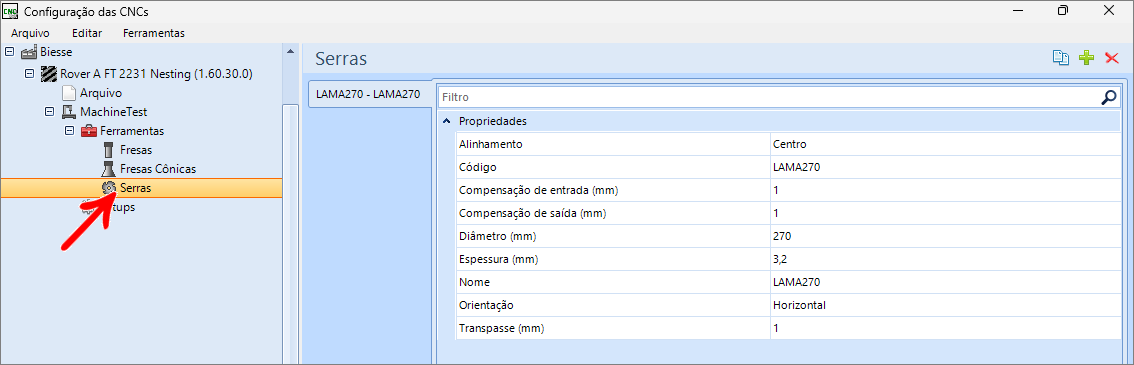
Task: Click the Compensação de entrada (mm) label
Action: click(540, 190)
